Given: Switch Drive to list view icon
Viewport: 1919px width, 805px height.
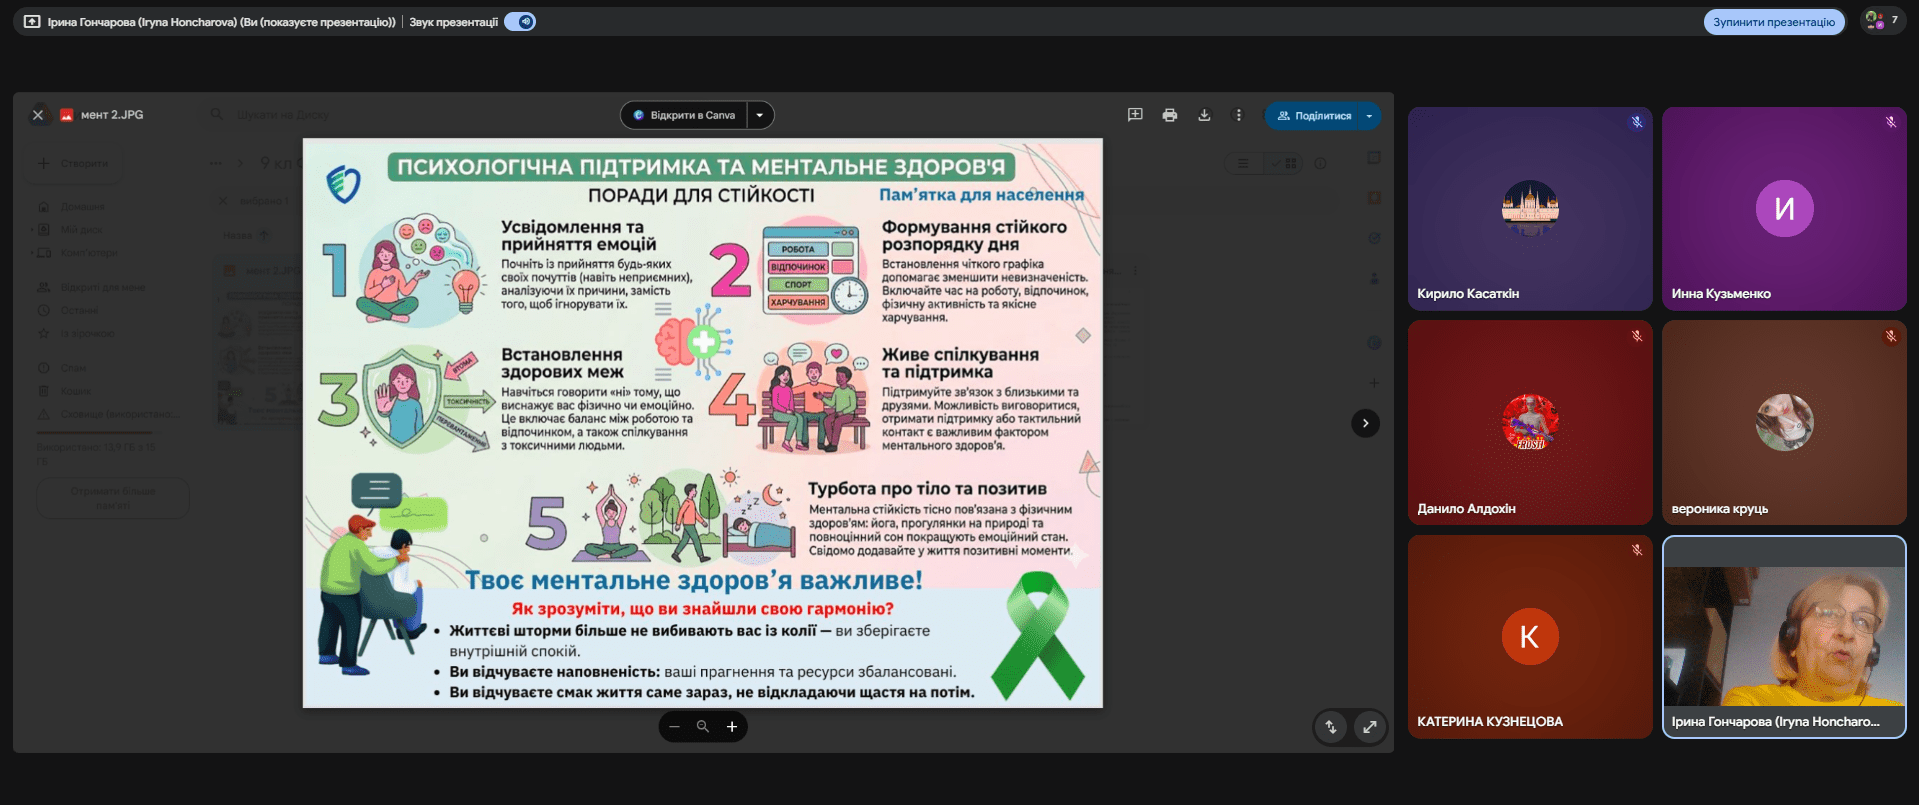Looking at the screenshot, I should pos(1243,163).
